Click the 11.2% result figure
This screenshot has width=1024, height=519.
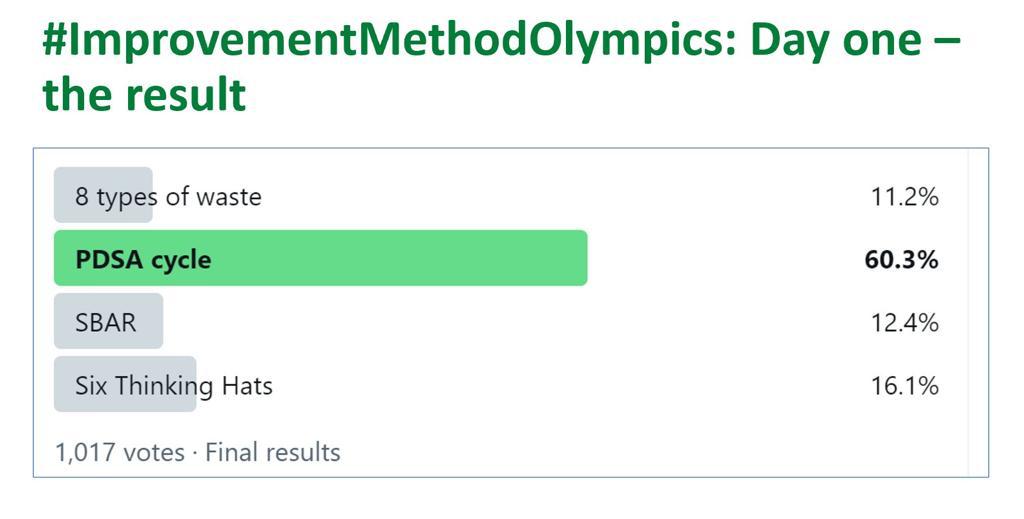tap(904, 197)
